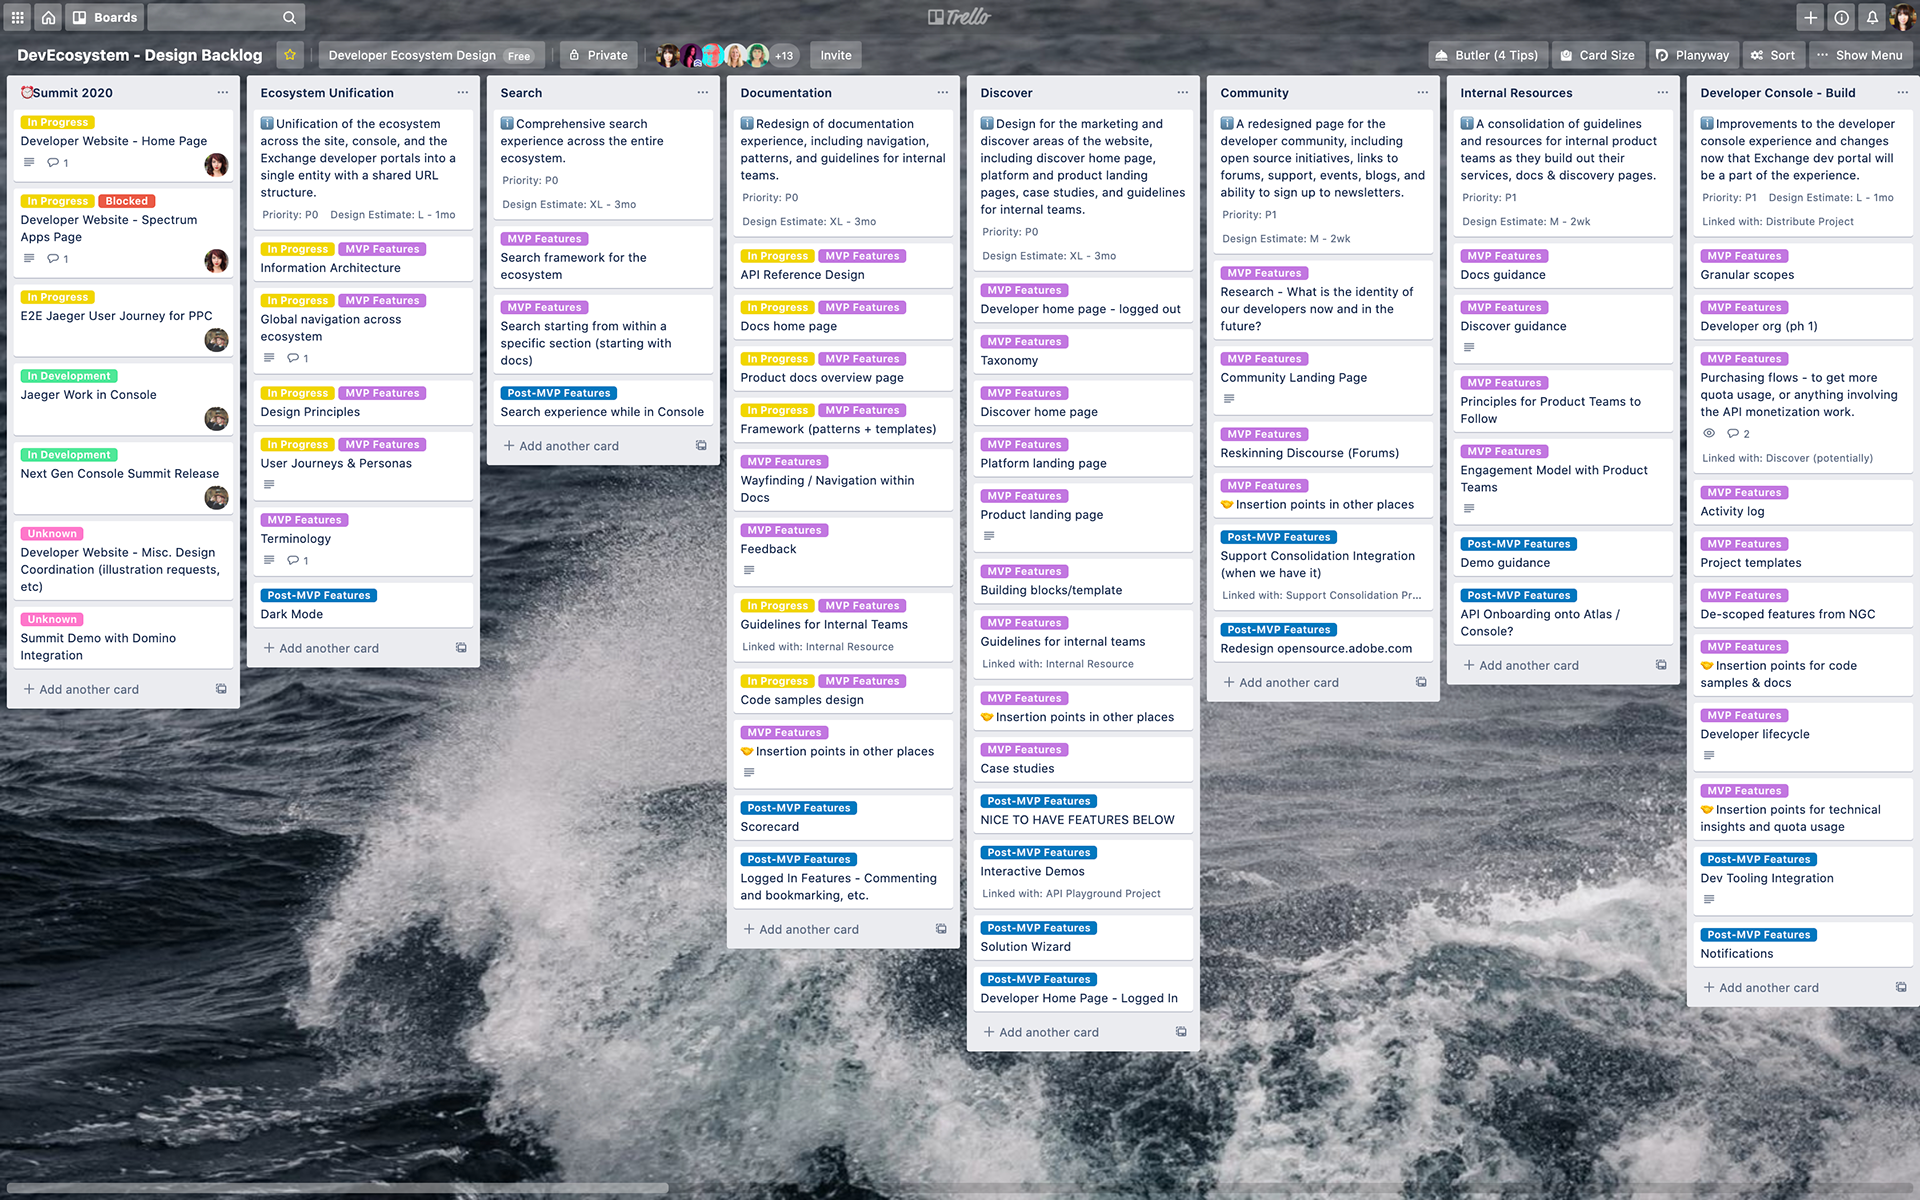Click card template icon in Developer Console list
The height and width of the screenshot is (1200, 1920).
tap(1901, 987)
